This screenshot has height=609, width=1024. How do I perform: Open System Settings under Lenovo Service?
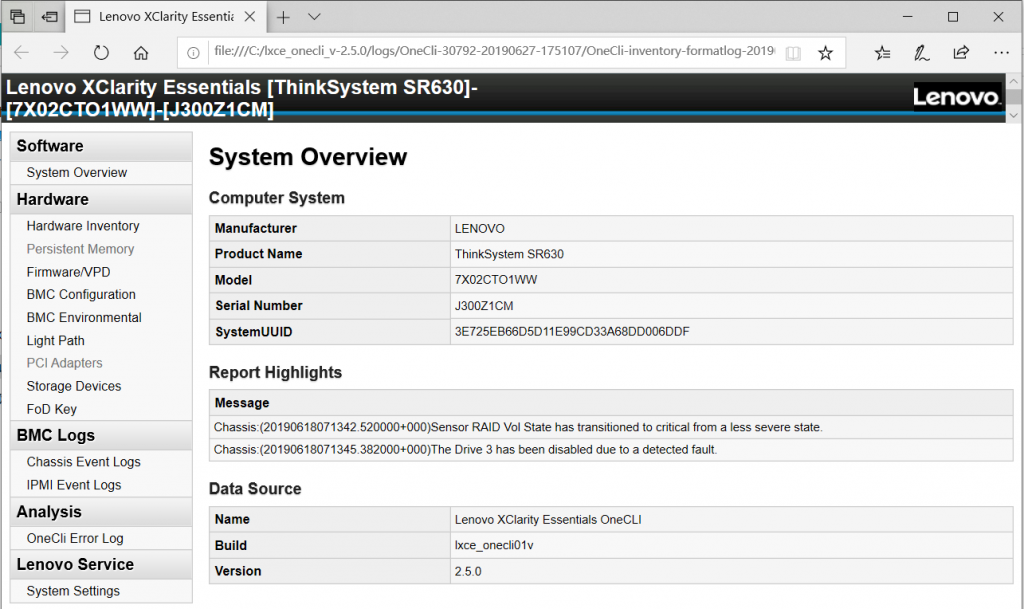pyautogui.click(x=73, y=591)
